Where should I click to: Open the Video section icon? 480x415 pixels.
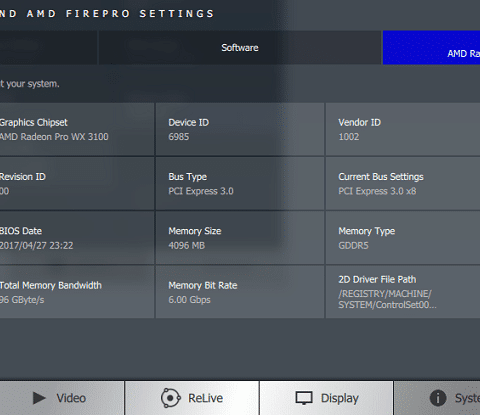(x=39, y=398)
